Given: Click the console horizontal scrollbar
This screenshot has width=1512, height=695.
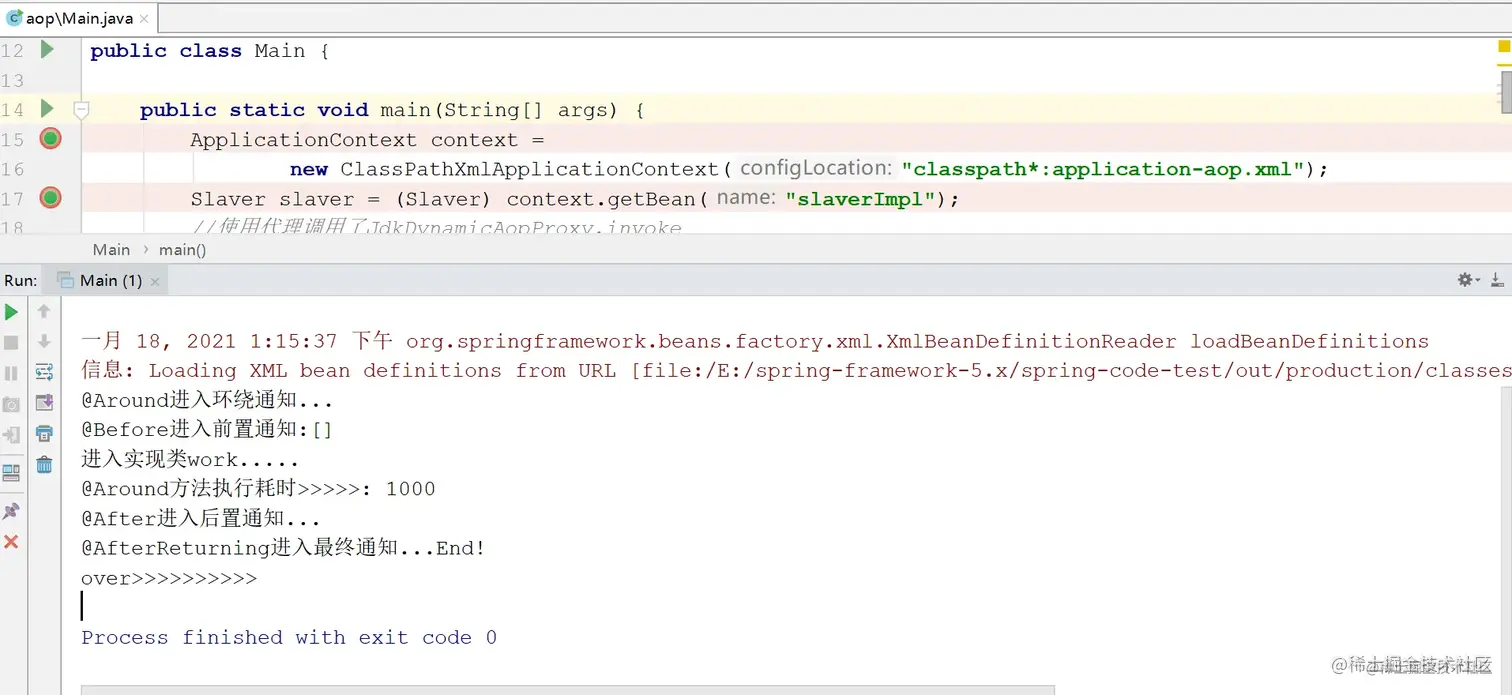Looking at the screenshot, I should click(x=567, y=690).
